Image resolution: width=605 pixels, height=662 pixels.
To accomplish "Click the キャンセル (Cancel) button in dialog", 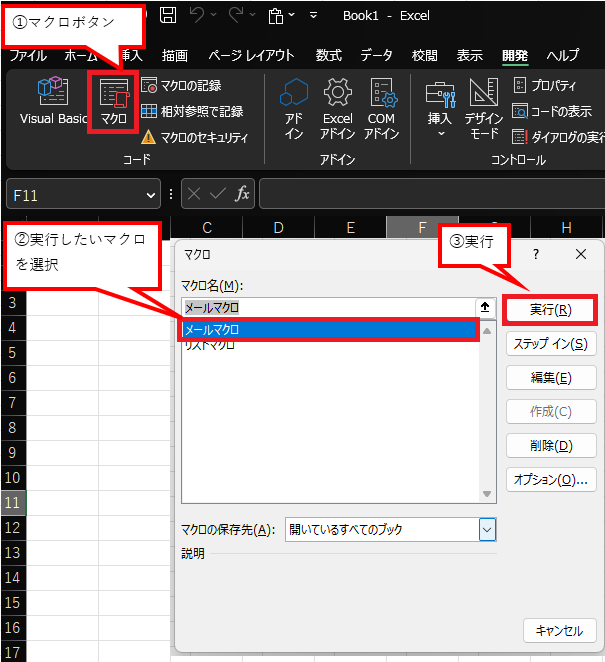I will (x=559, y=630).
